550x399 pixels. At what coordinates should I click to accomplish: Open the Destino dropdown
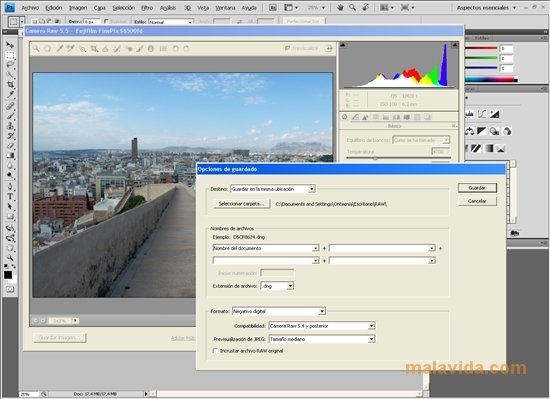[273, 189]
